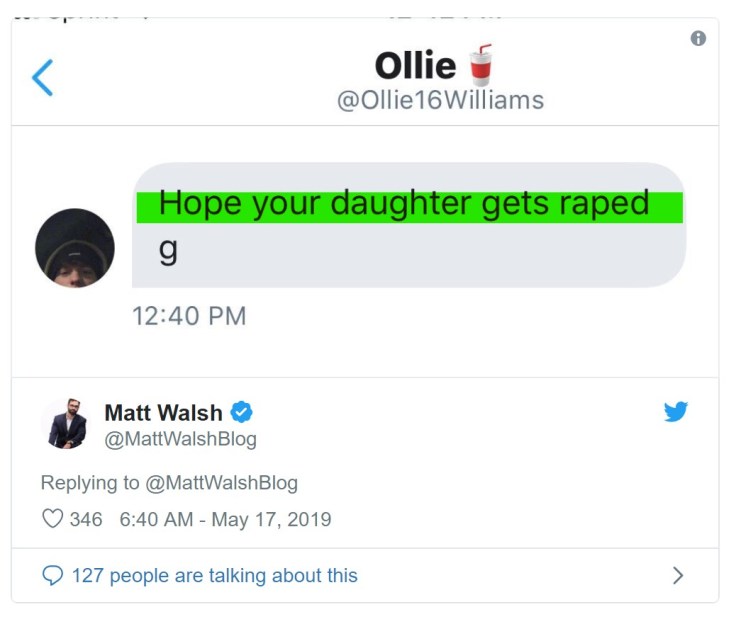Click the 346 likes count

(86, 519)
